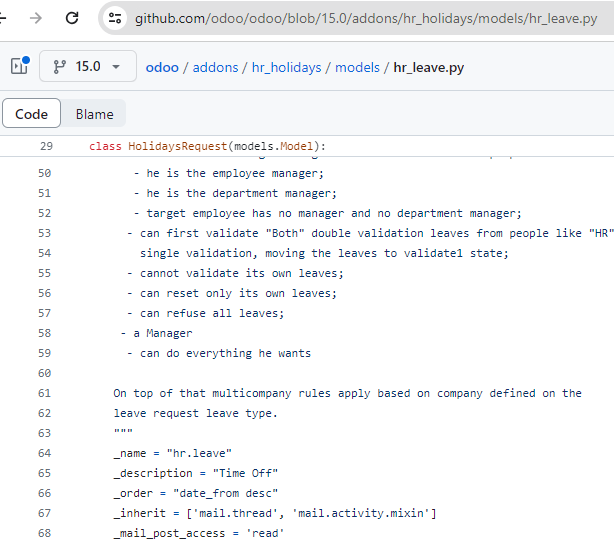Select line number 68

coord(45,533)
